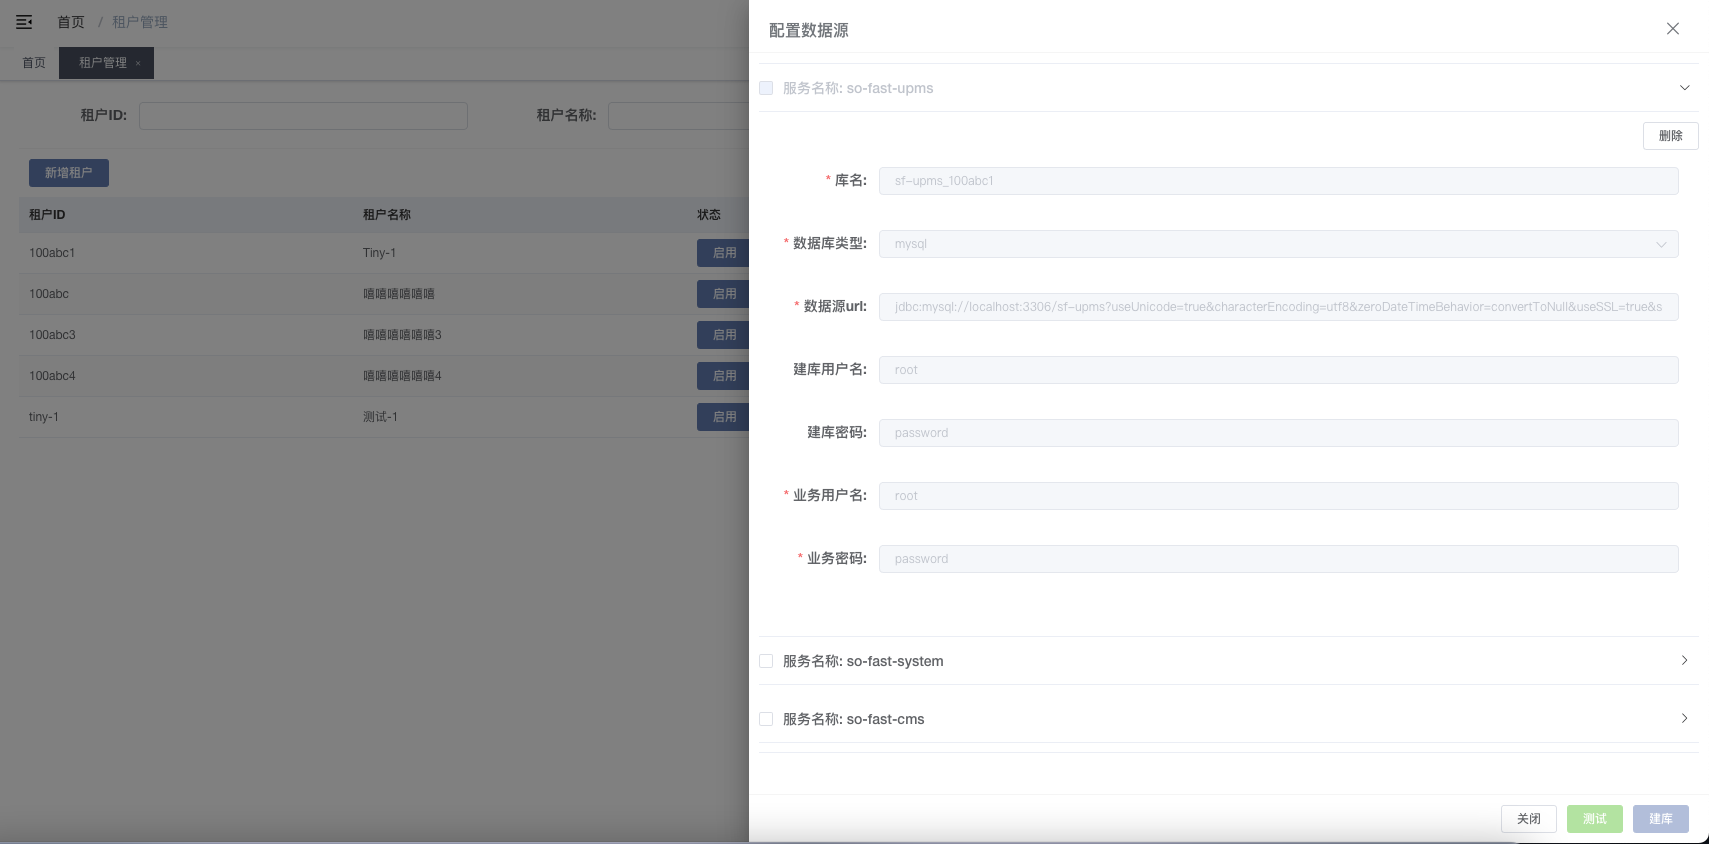Open the 数据库类型 mysql dropdown
This screenshot has width=1709, height=844.
coord(1278,244)
